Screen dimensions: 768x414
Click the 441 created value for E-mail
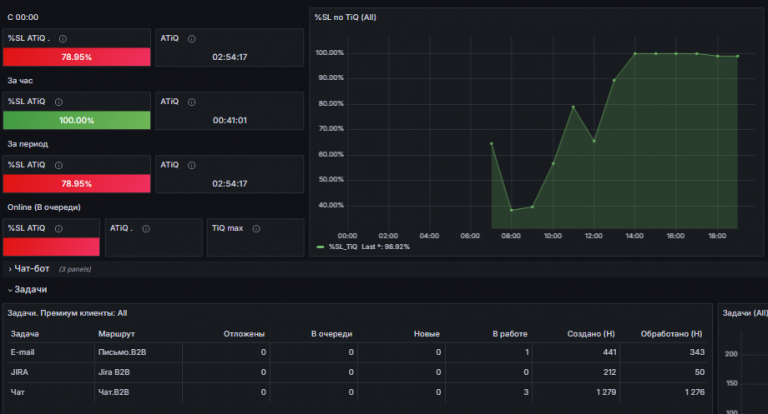[x=610, y=352]
